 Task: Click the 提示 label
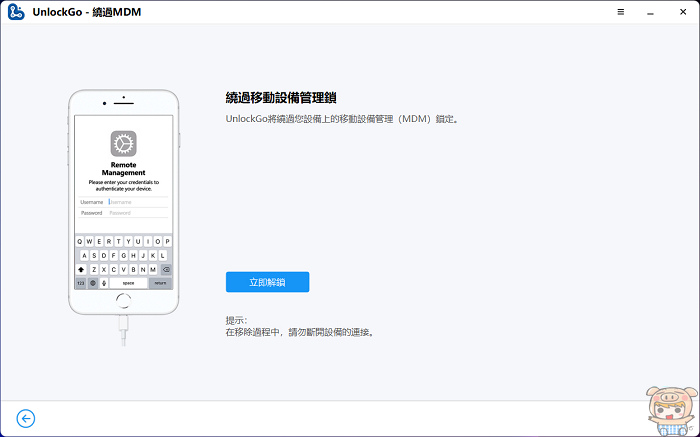236,320
